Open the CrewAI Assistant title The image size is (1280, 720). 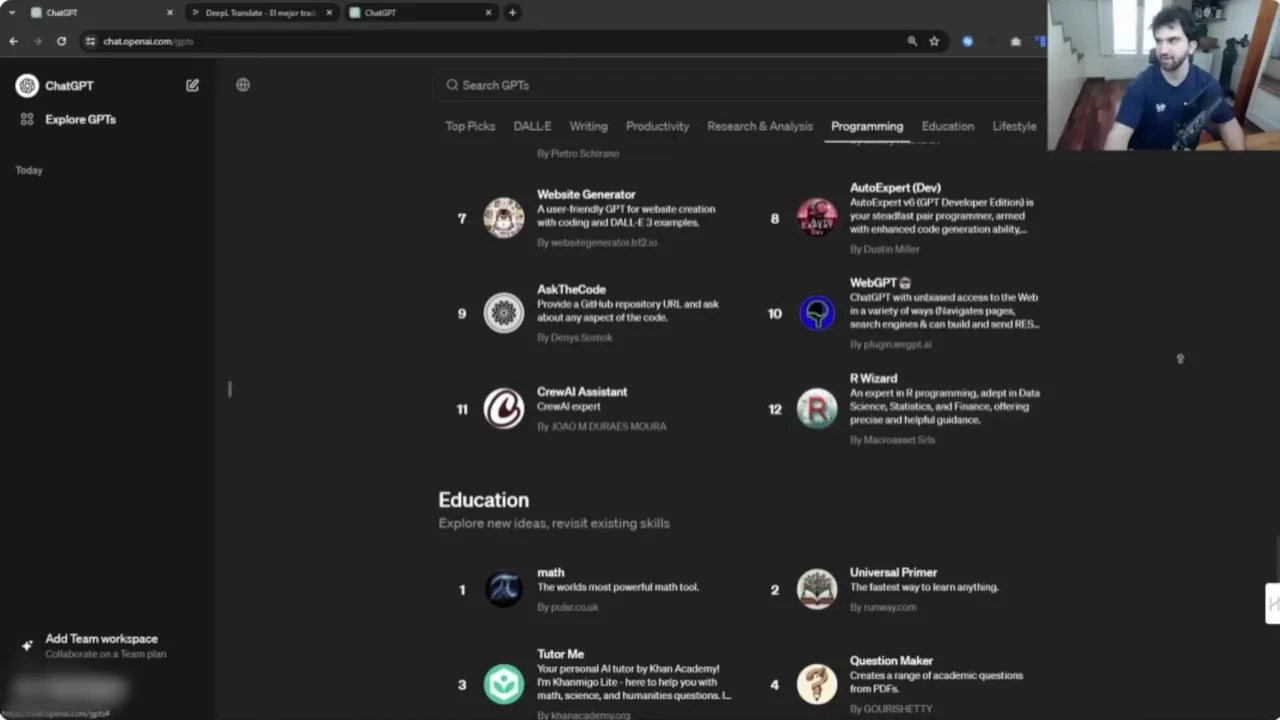click(x=582, y=391)
